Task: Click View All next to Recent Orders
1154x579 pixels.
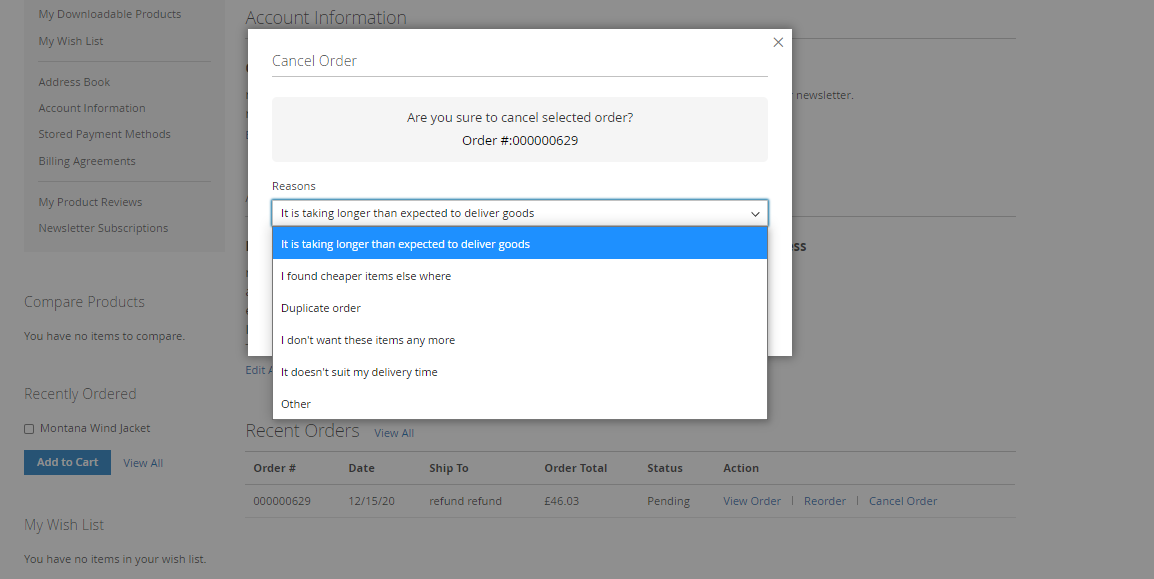Action: (x=394, y=433)
